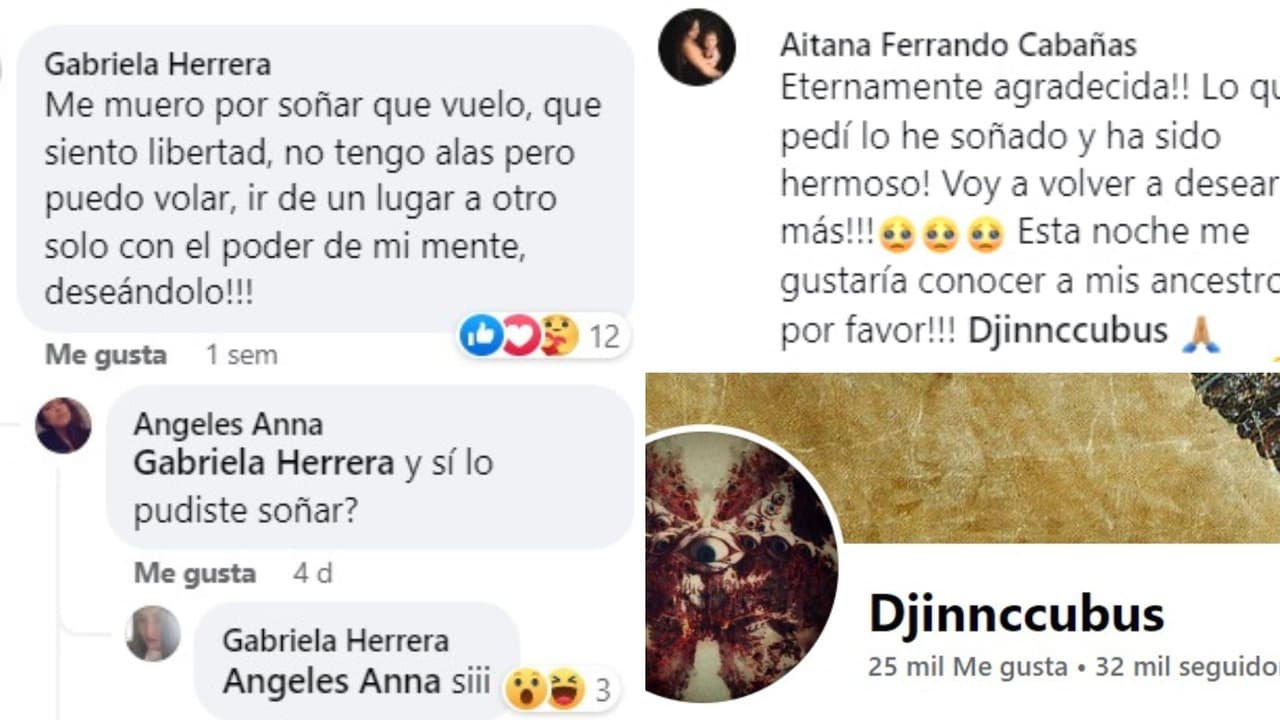Open Angeles Anna's profile picture
1280x720 pixels.
tap(63, 425)
